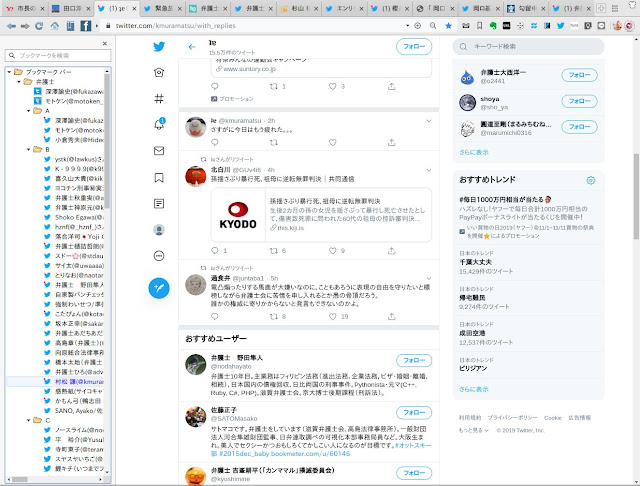Click bookmark search field in sidebar
Viewport: 640px width, 486px height.
[58, 55]
